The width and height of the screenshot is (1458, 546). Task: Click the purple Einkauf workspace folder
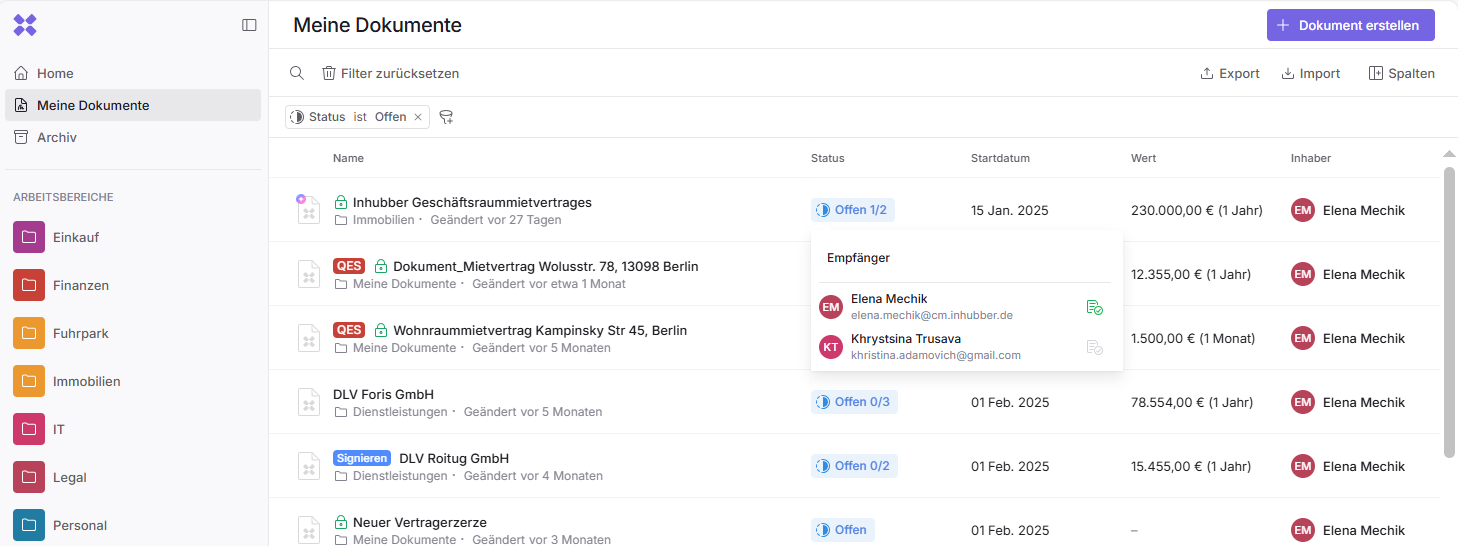tap(29, 237)
